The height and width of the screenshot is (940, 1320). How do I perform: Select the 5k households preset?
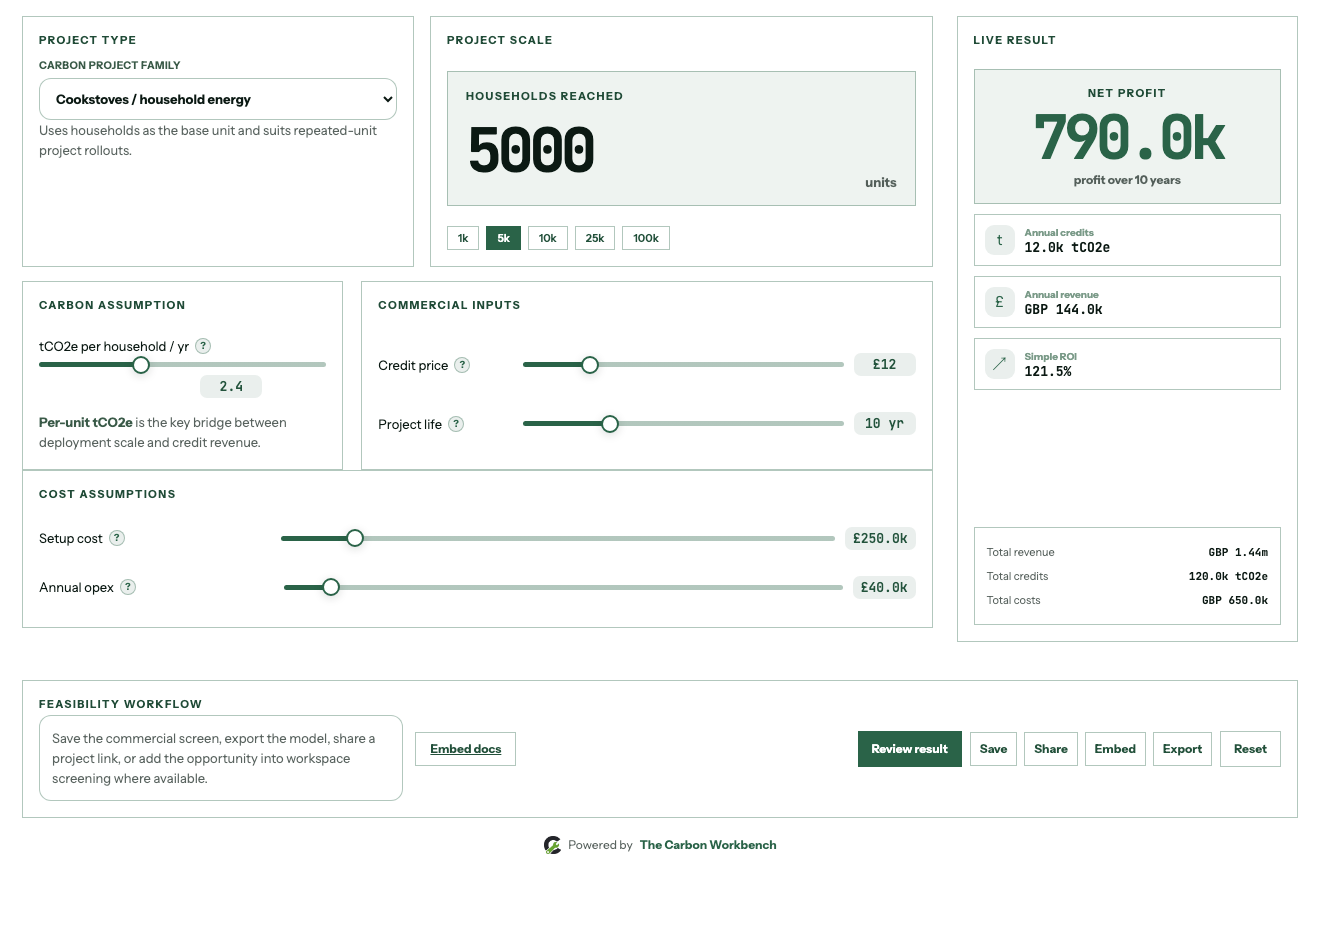[x=504, y=238]
